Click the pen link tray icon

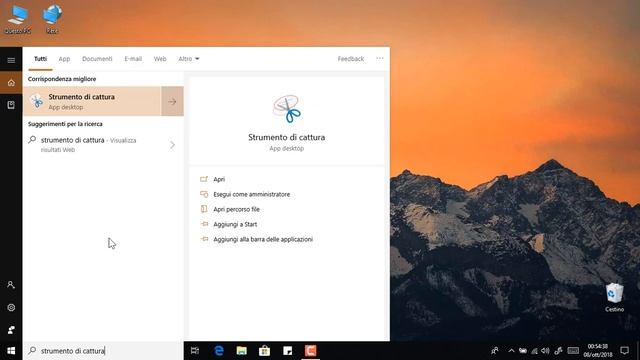click(558, 351)
